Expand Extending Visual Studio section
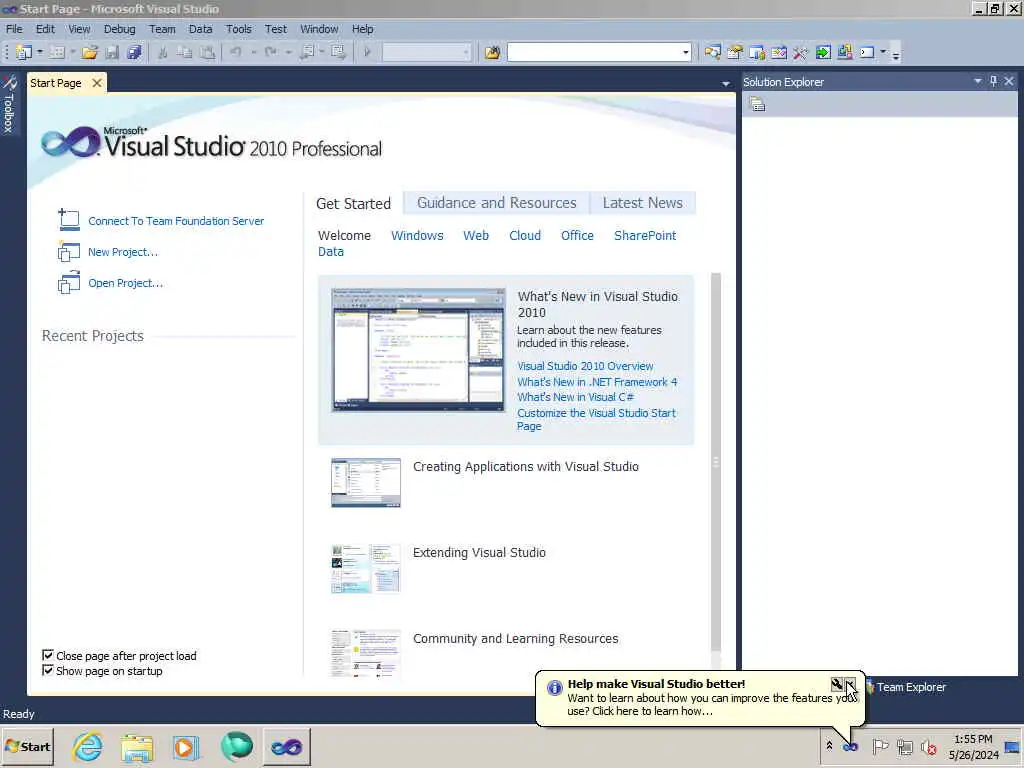 (x=479, y=552)
